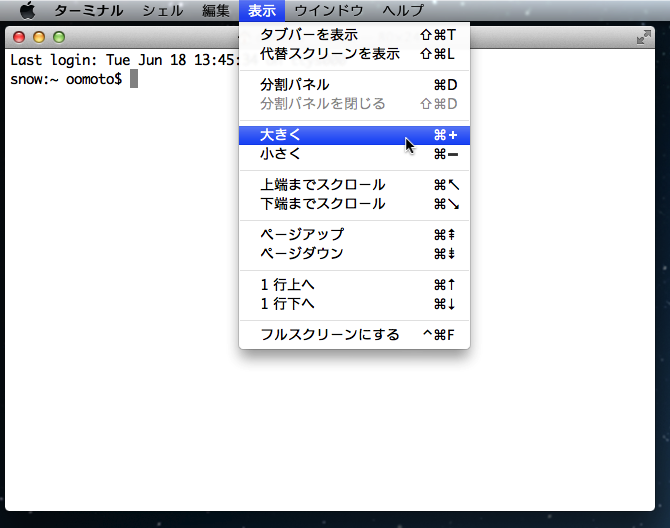This screenshot has height=528, width=670.
Task: Choose 1 行上へ menu item
Action: (354, 285)
